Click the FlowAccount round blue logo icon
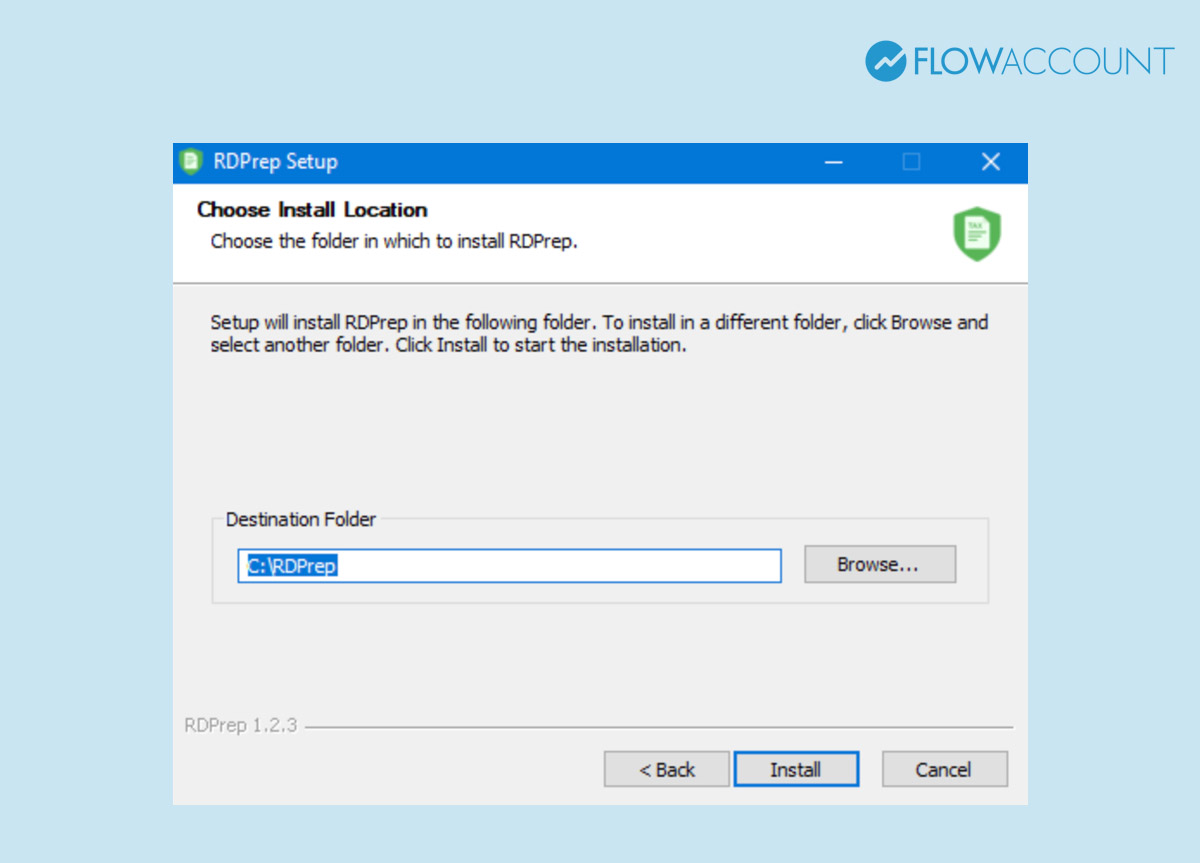 click(x=885, y=61)
